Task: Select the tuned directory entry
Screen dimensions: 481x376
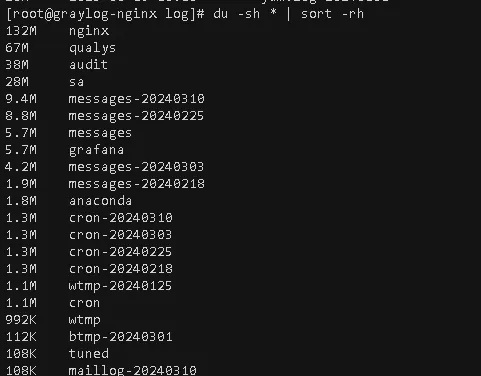Action: [89, 353]
